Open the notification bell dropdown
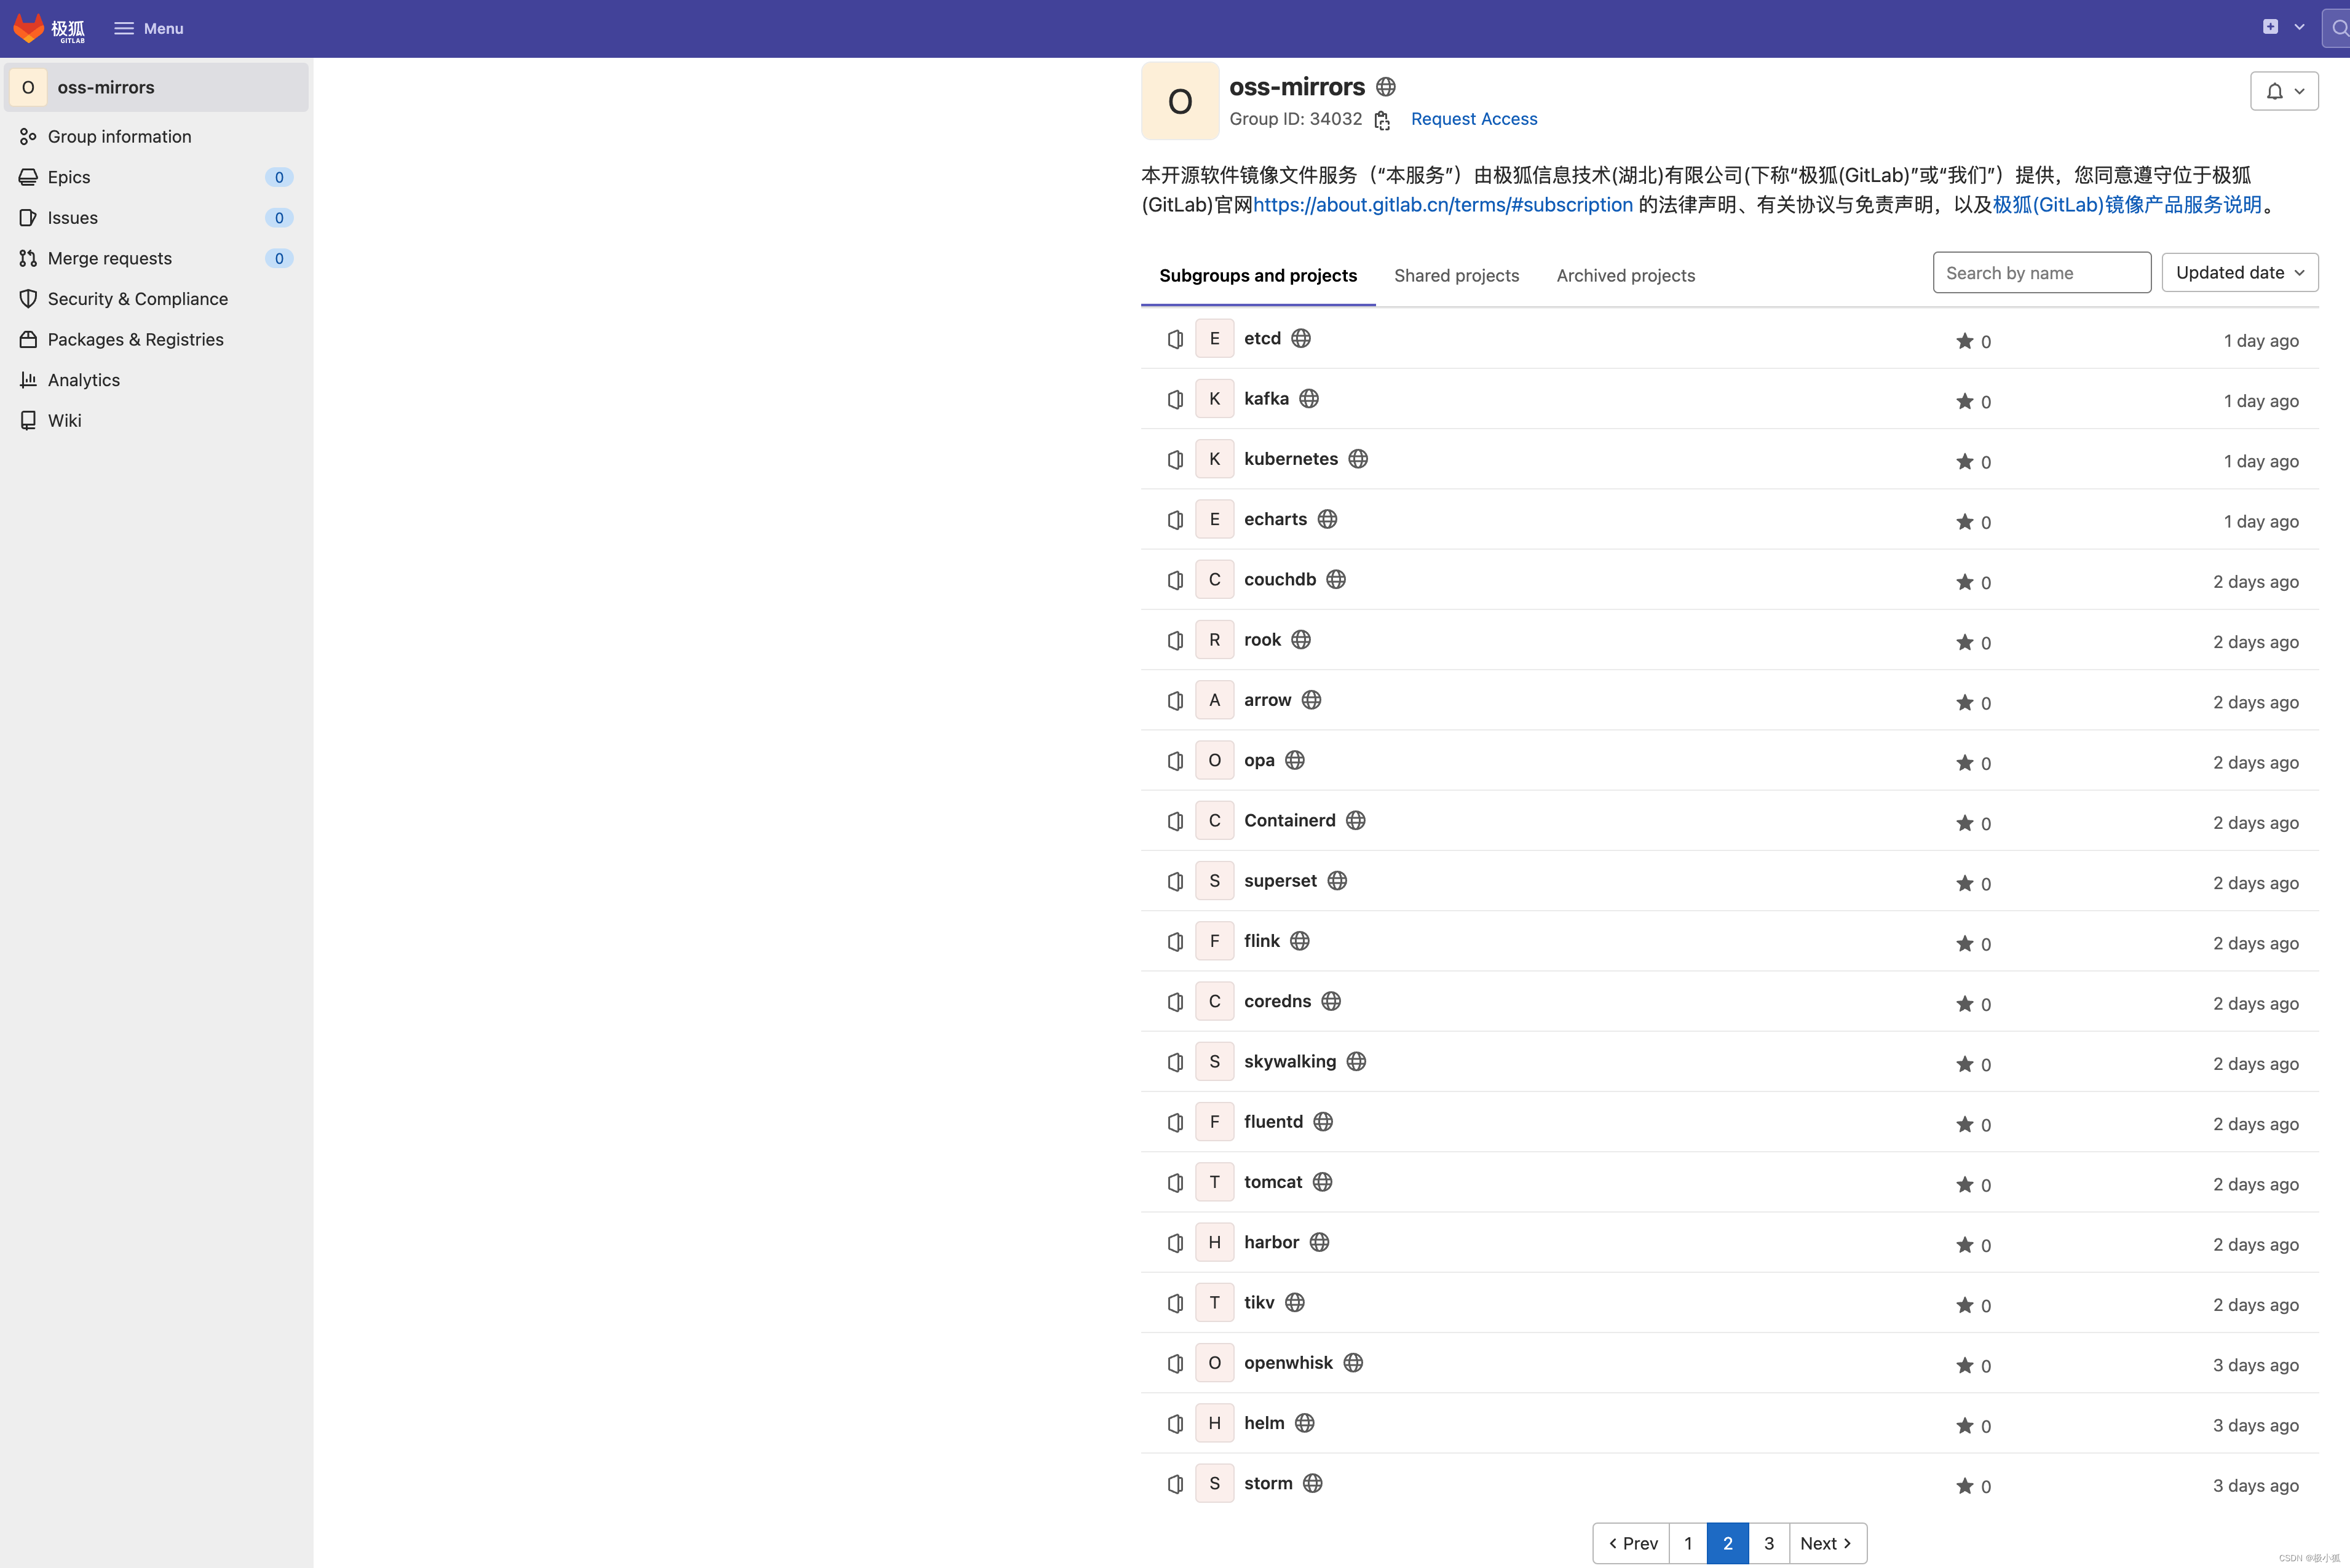 tap(2284, 91)
